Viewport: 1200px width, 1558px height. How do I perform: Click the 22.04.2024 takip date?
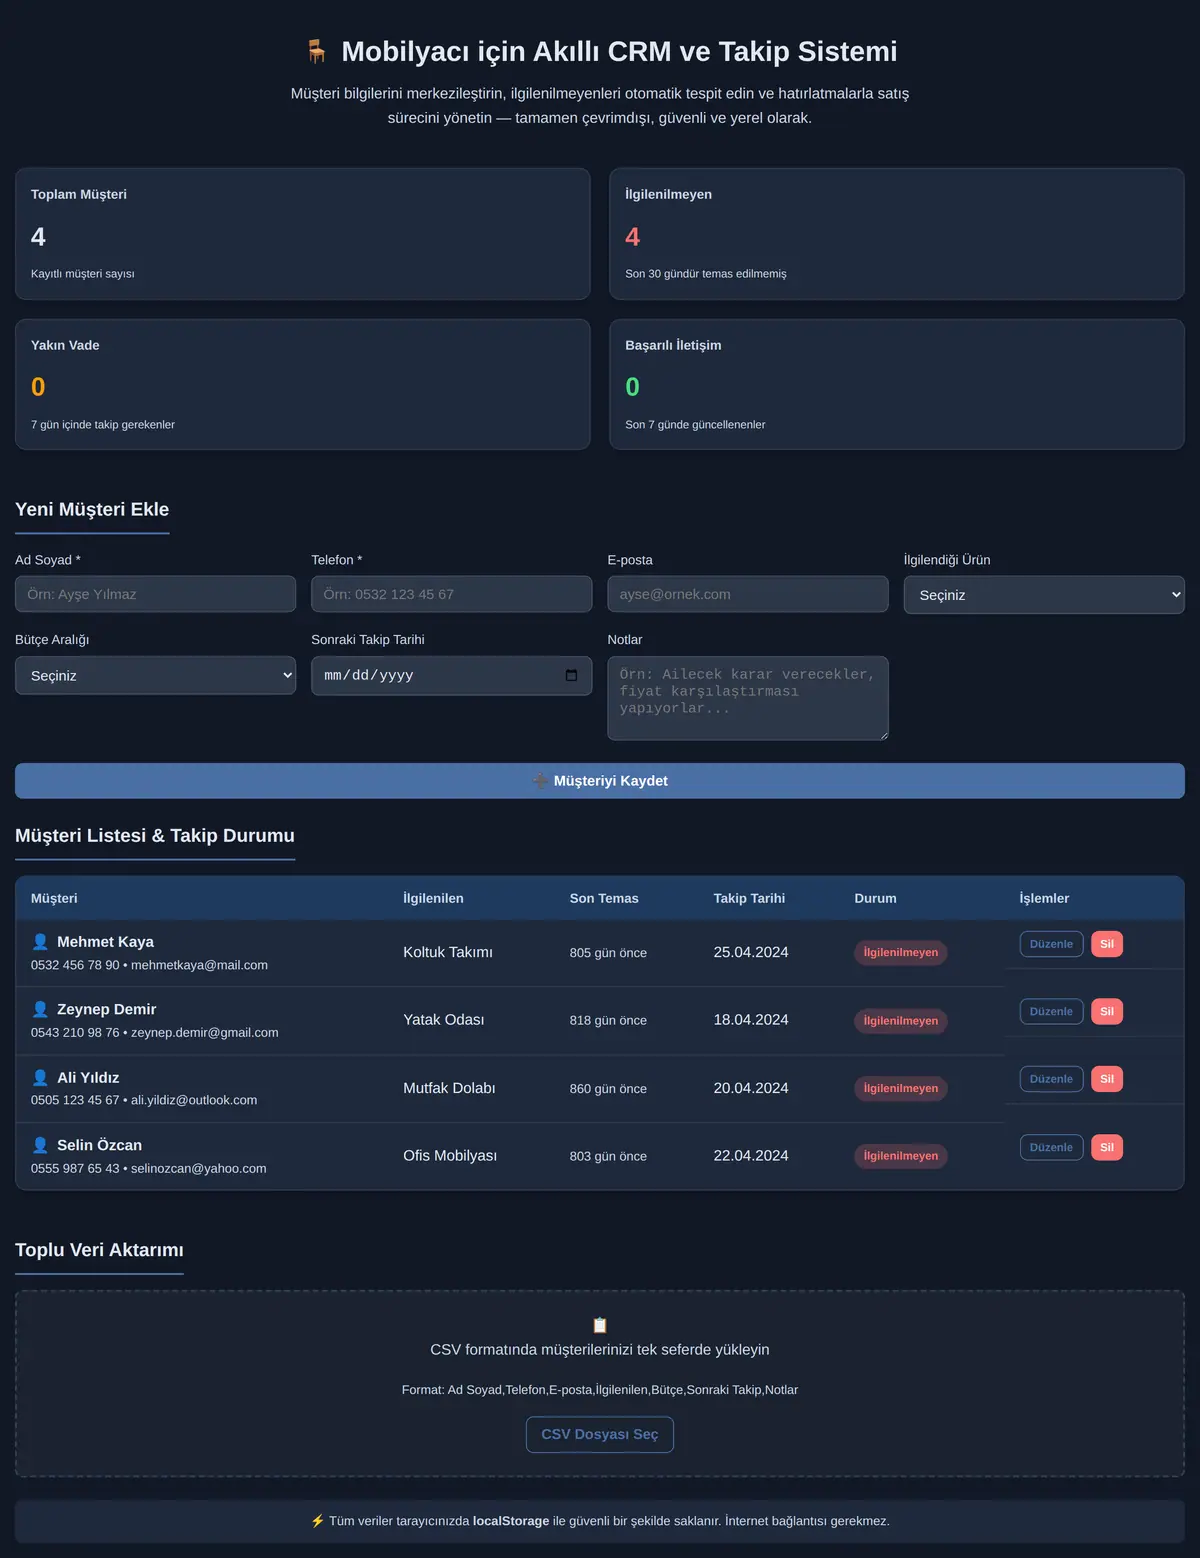tap(751, 1155)
